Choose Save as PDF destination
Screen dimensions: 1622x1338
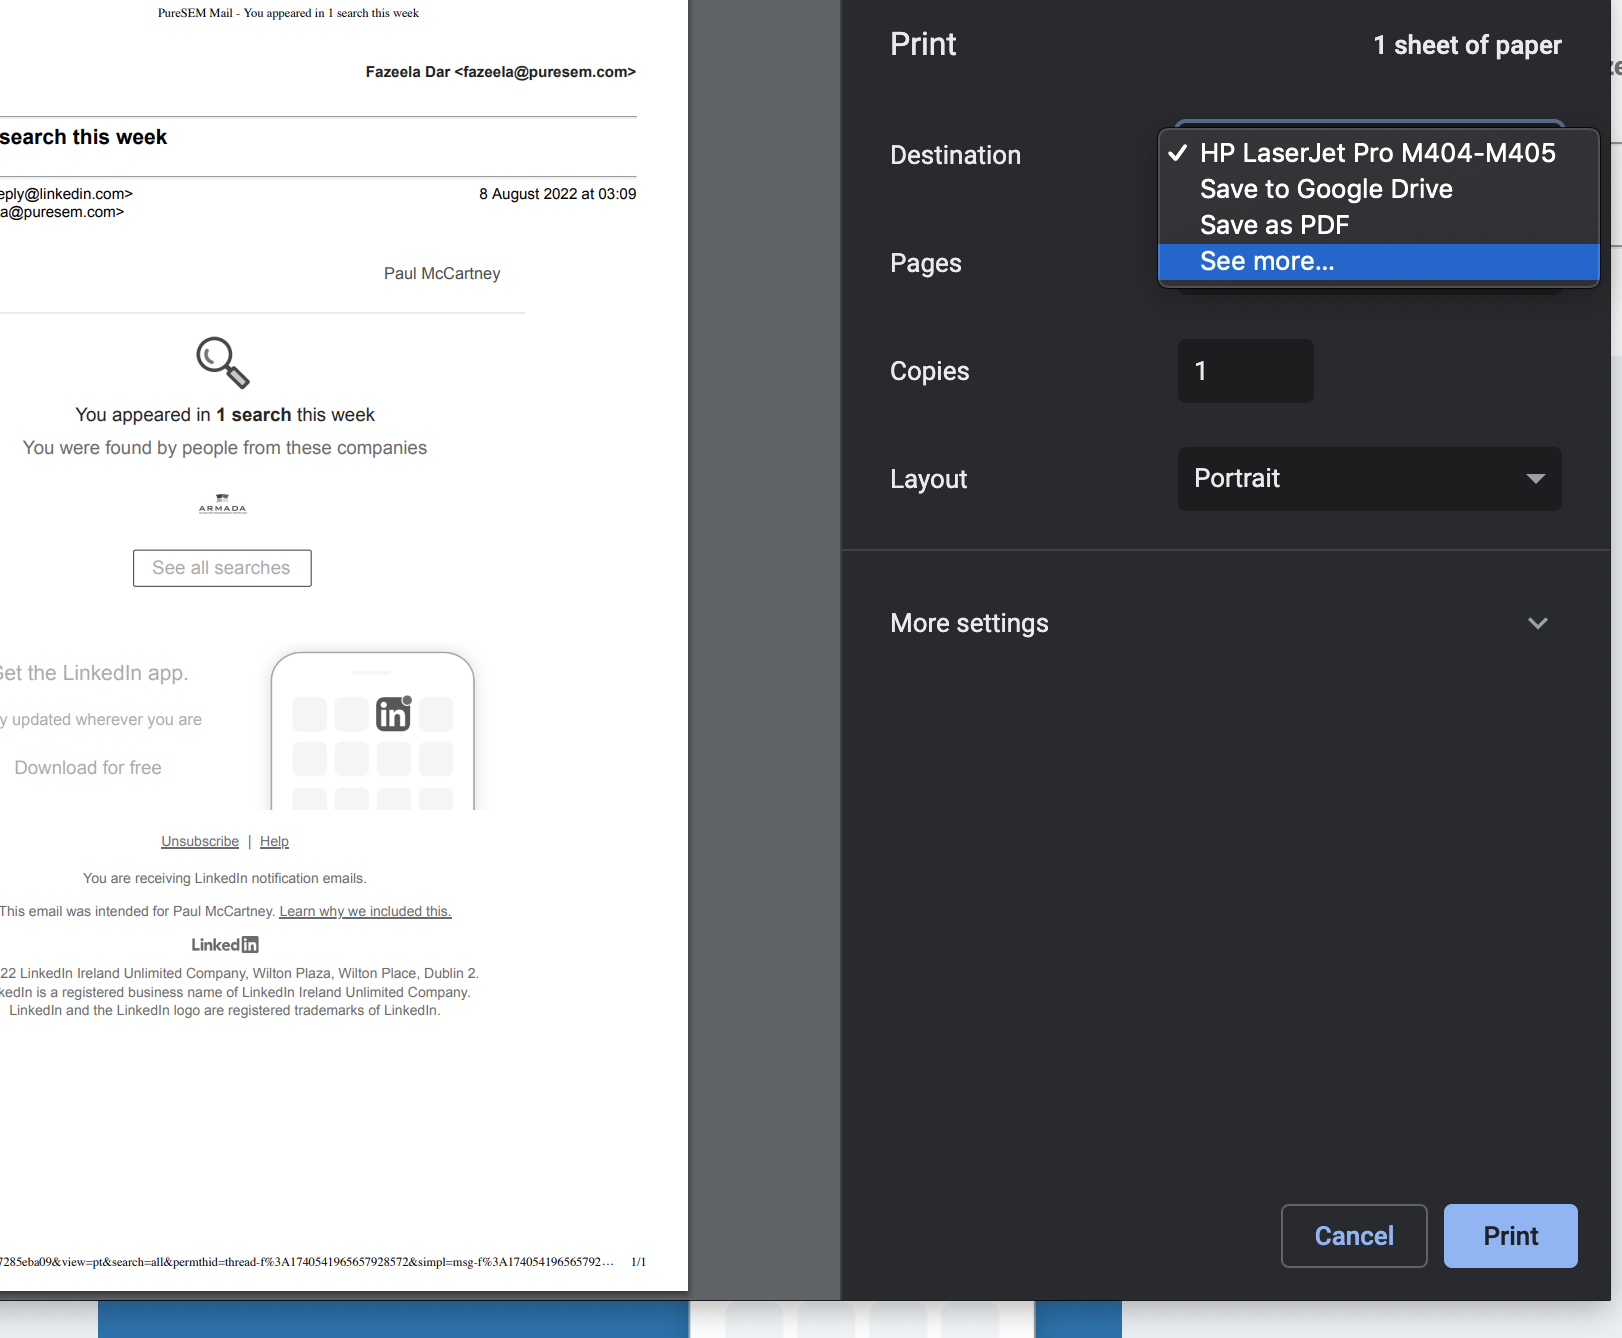[x=1378, y=225]
